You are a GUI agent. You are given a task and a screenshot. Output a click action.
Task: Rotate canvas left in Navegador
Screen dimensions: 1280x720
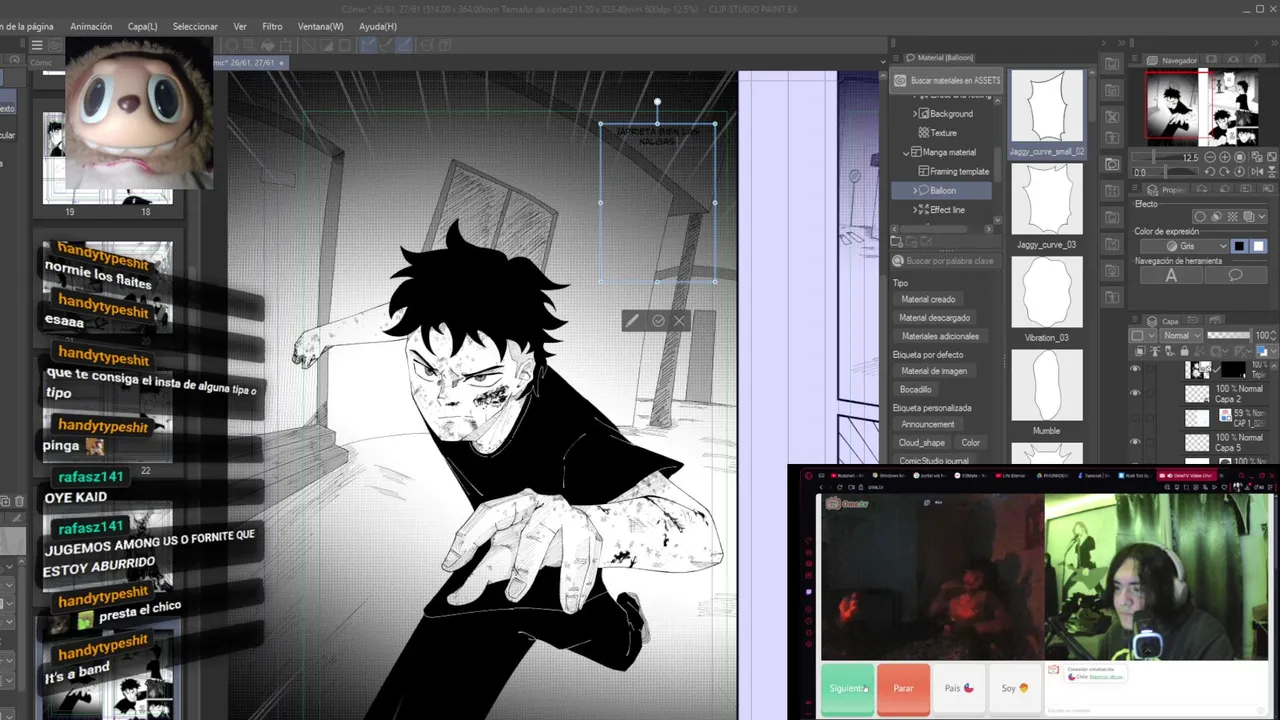coord(1211,172)
